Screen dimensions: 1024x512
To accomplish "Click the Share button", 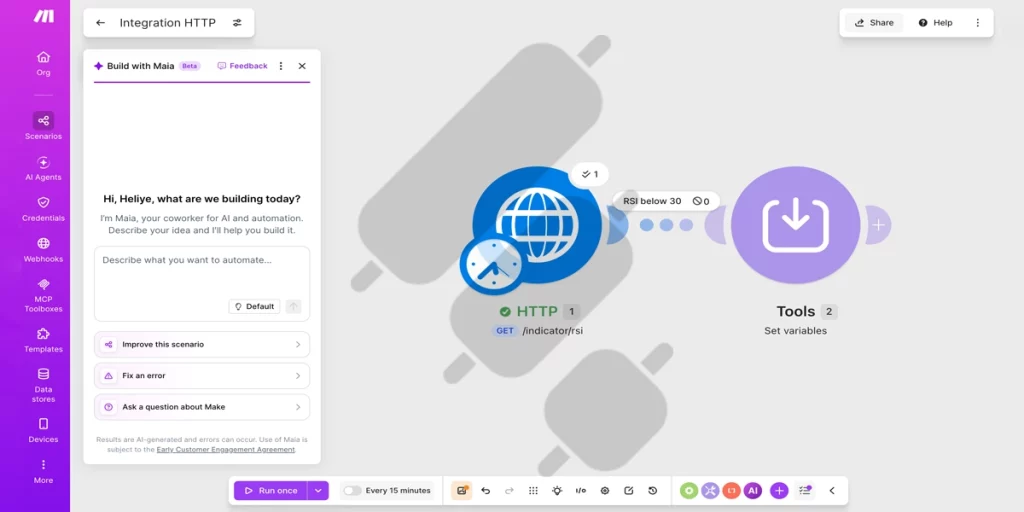I will pyautogui.click(x=874, y=23).
